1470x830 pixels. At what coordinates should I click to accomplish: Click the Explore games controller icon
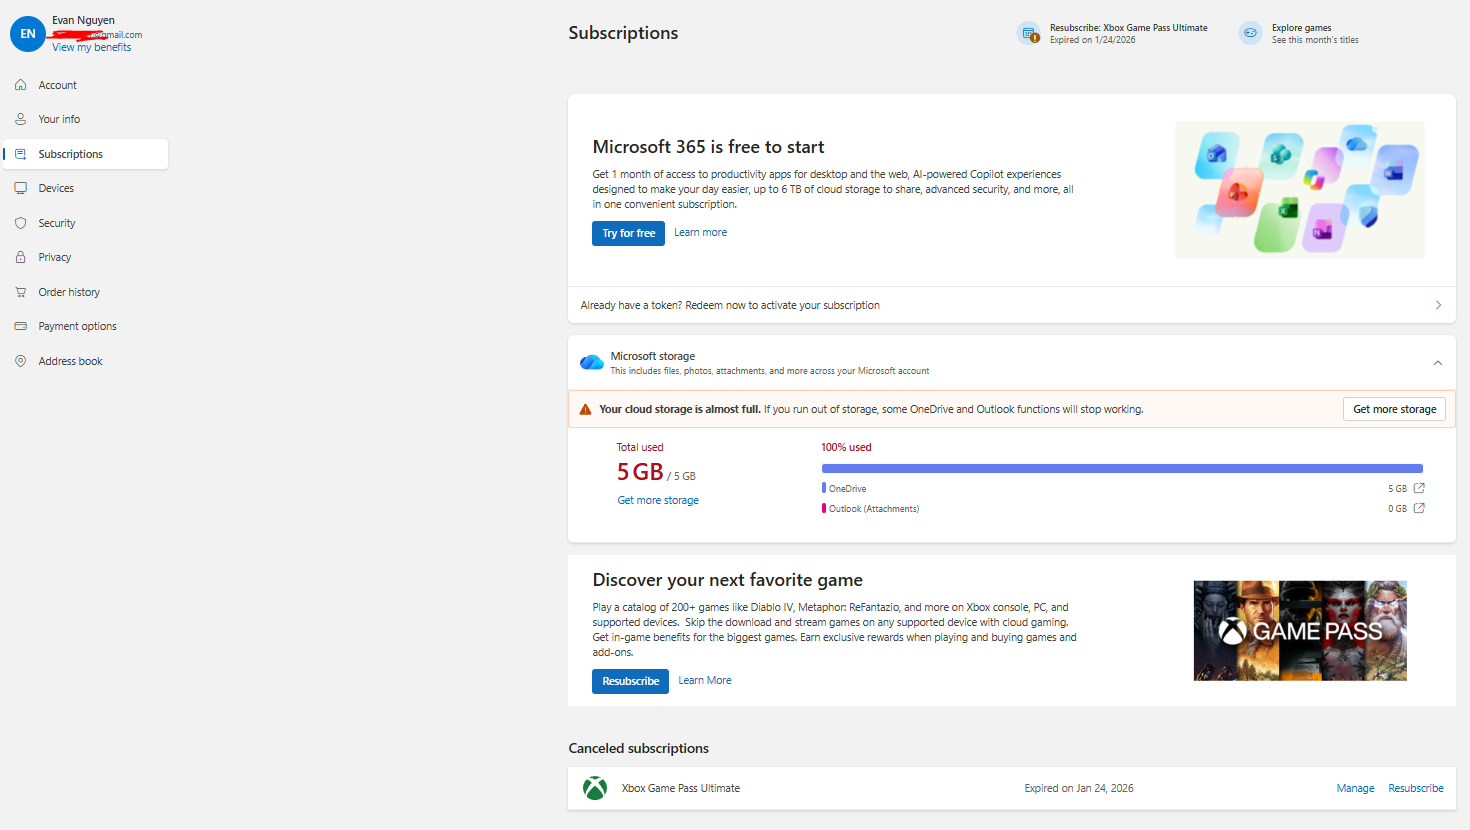(1251, 34)
